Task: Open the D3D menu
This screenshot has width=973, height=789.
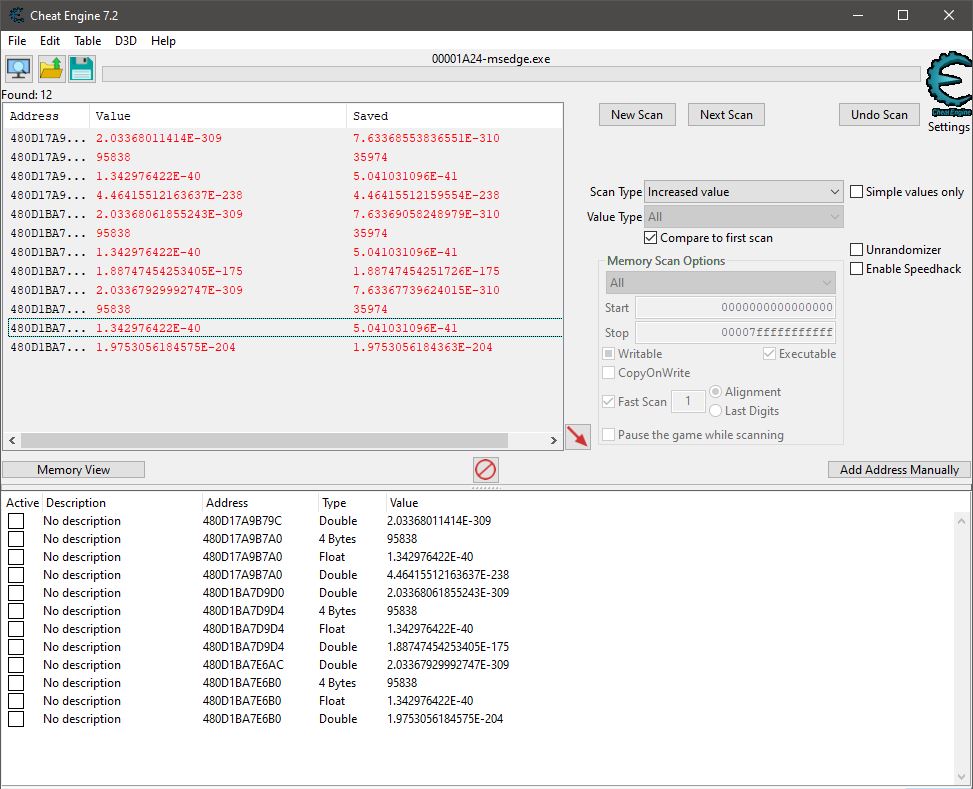Action: [x=126, y=41]
